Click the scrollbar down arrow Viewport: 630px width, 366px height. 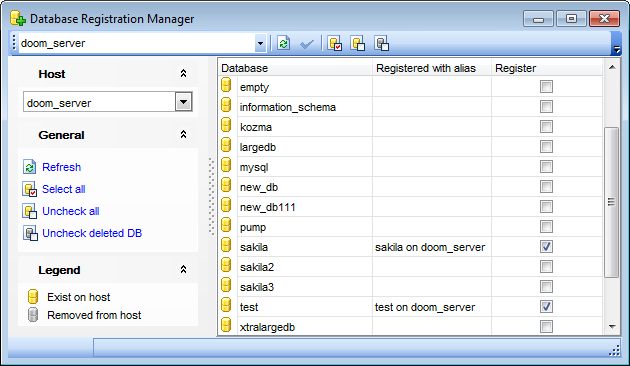point(612,327)
